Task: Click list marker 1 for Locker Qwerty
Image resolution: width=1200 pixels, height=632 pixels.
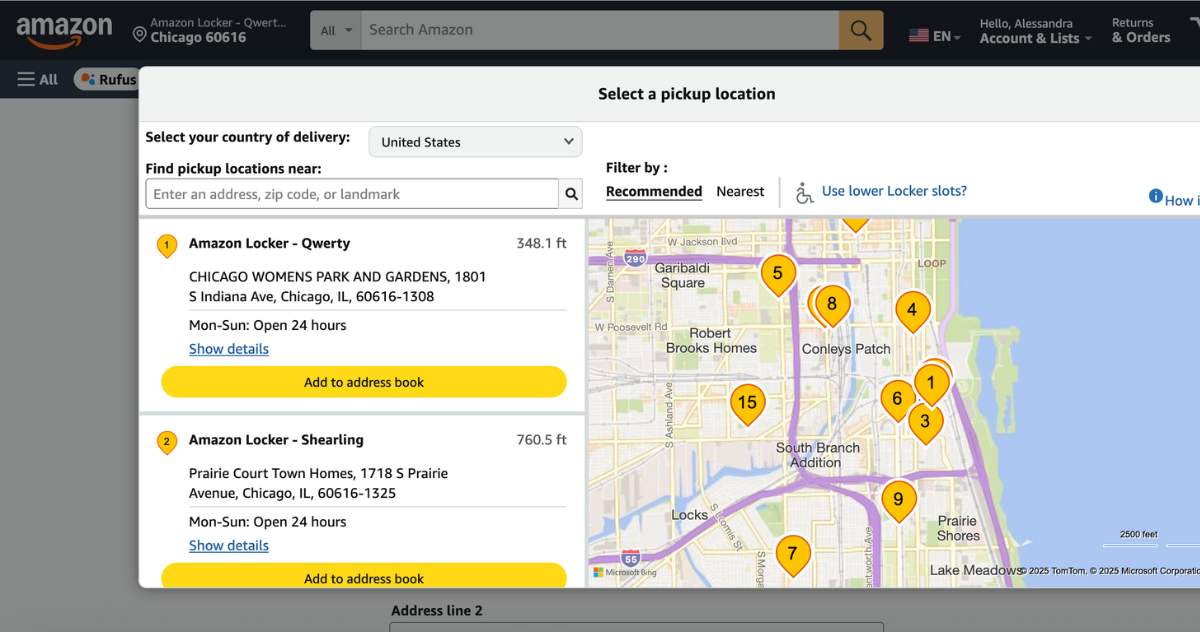Action: pos(167,245)
